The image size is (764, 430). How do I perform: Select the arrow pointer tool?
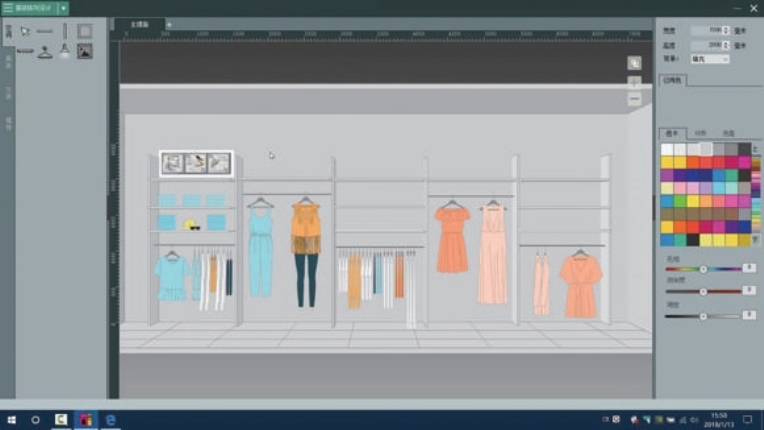pyautogui.click(x=25, y=31)
